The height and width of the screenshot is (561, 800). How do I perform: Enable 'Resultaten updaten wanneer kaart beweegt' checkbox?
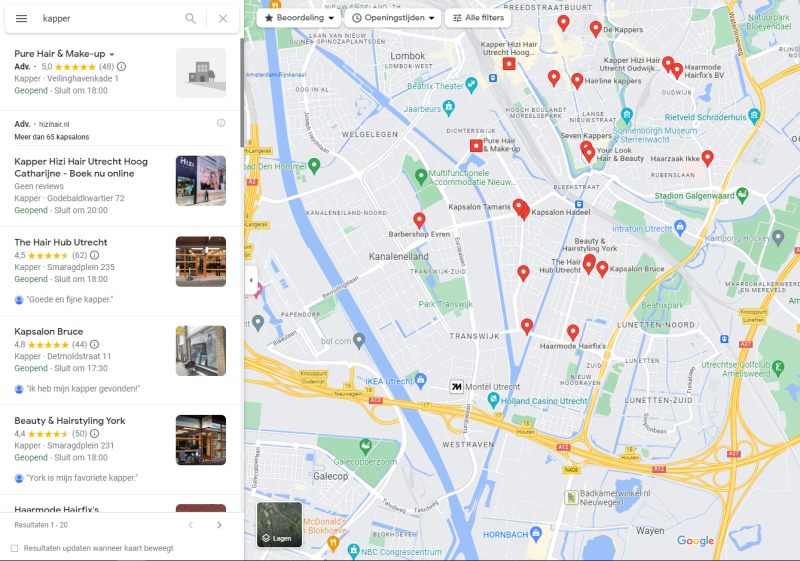pos(14,548)
